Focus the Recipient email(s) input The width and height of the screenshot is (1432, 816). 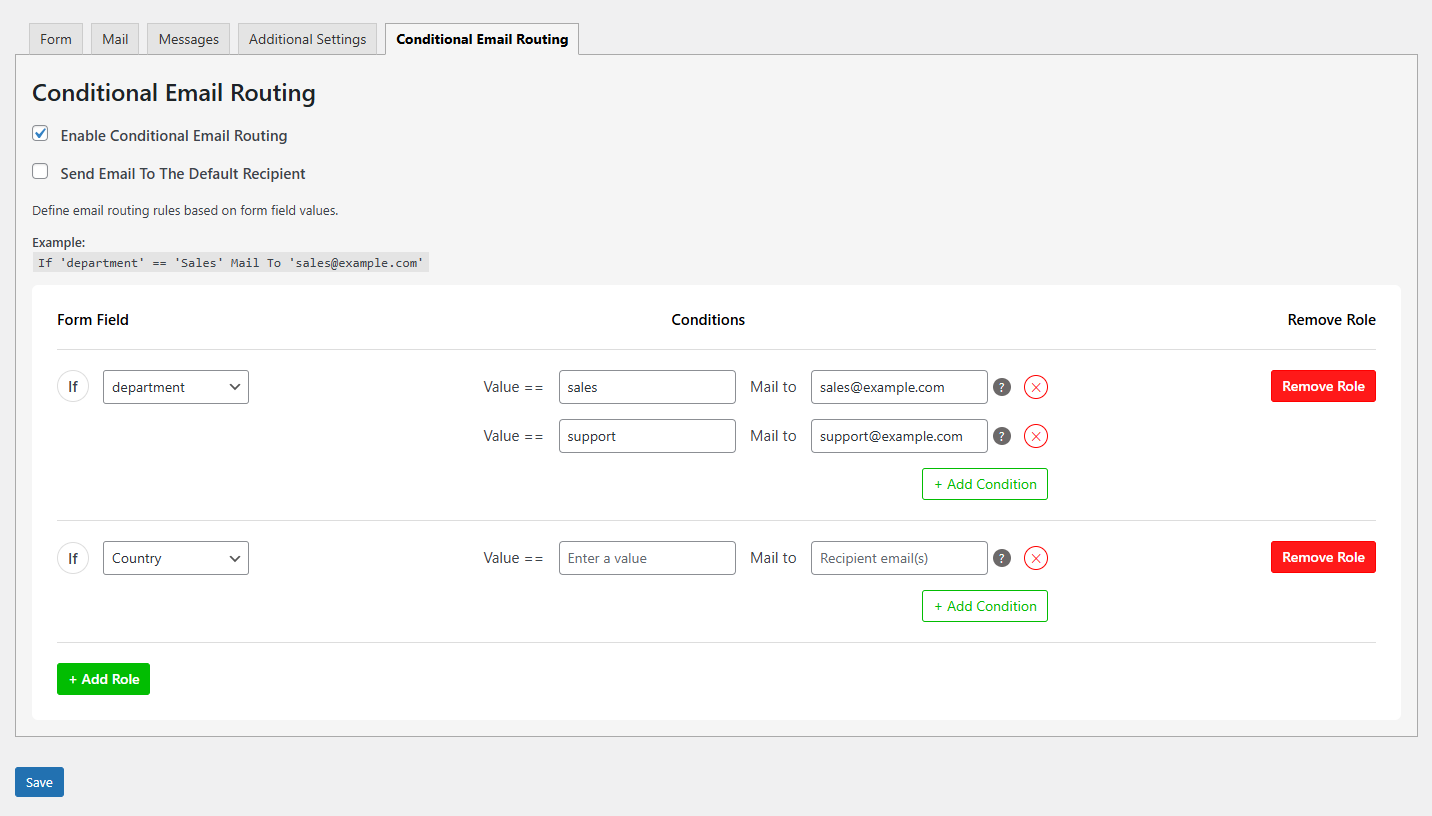click(x=899, y=558)
